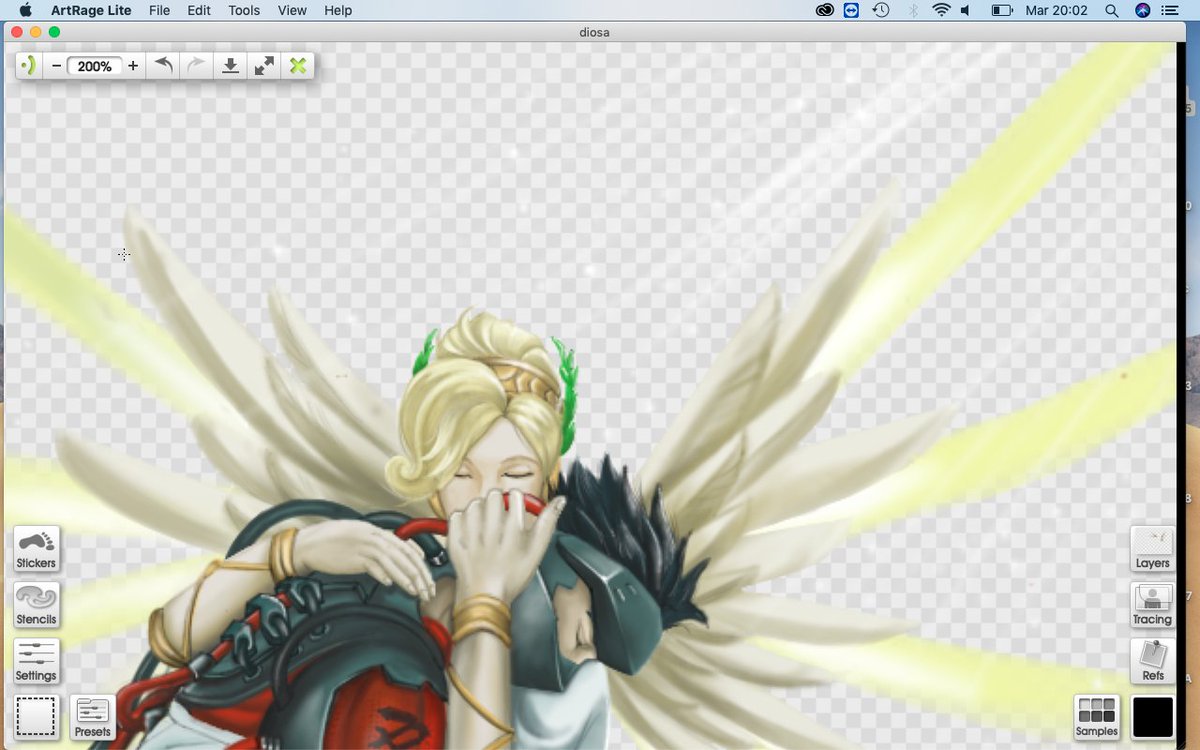Open the Help menu
1200x750 pixels.
(x=338, y=10)
